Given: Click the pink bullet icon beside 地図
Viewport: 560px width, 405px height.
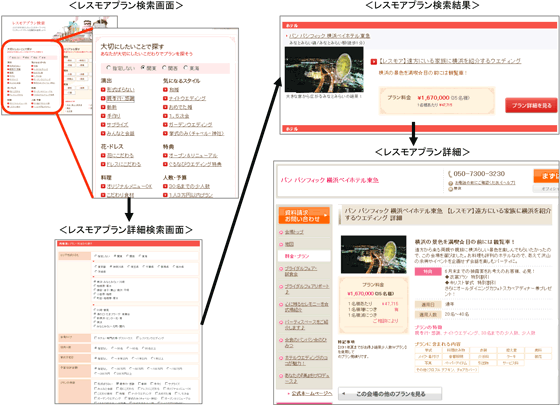Looking at the screenshot, I should click(x=281, y=245).
